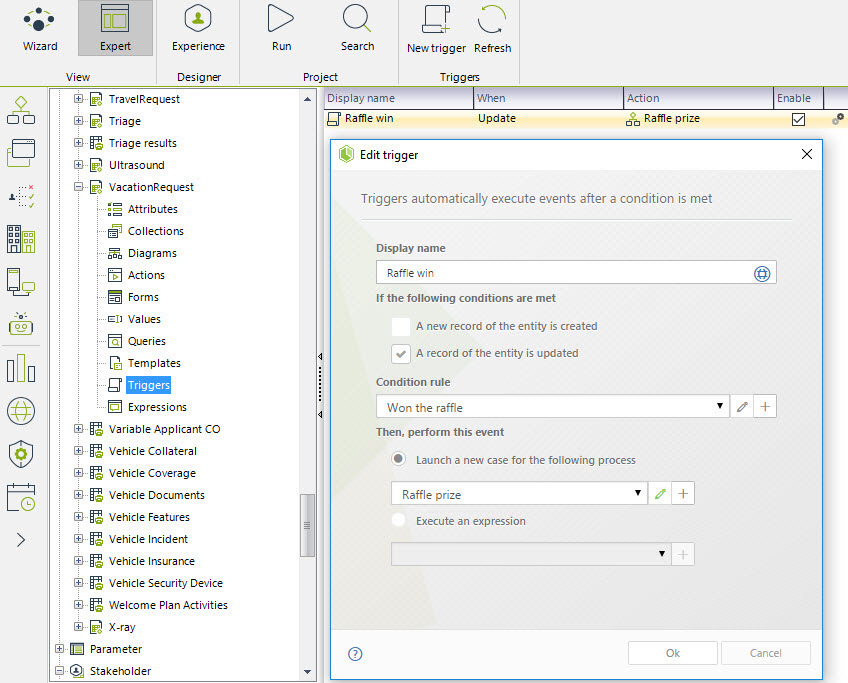Click the tree scrollbar up arrow
Image resolution: width=848 pixels, height=683 pixels.
coord(307,99)
